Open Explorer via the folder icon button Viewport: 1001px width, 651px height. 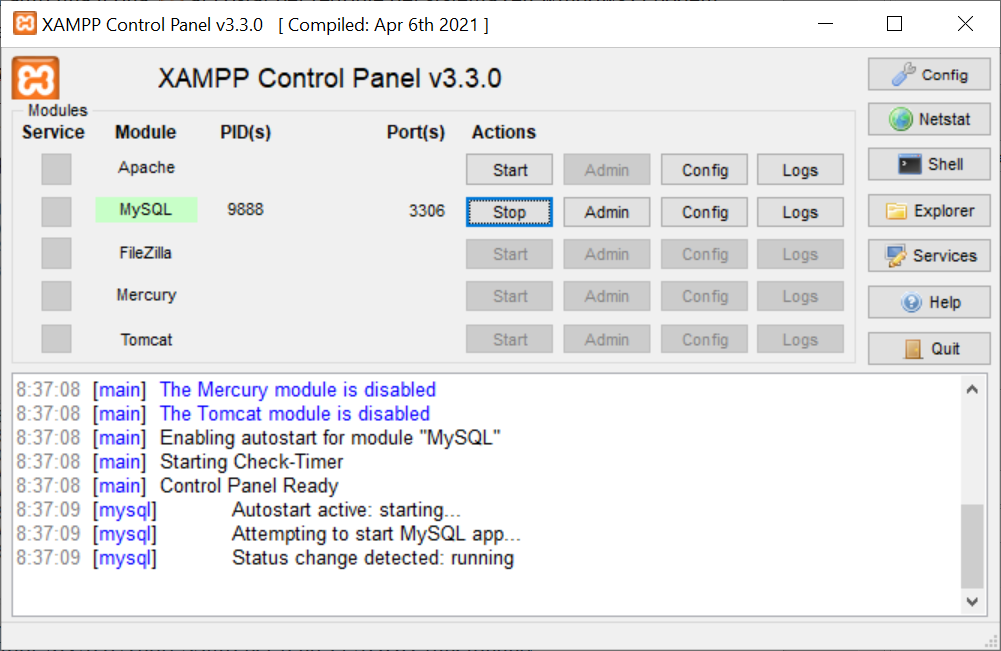coord(929,211)
